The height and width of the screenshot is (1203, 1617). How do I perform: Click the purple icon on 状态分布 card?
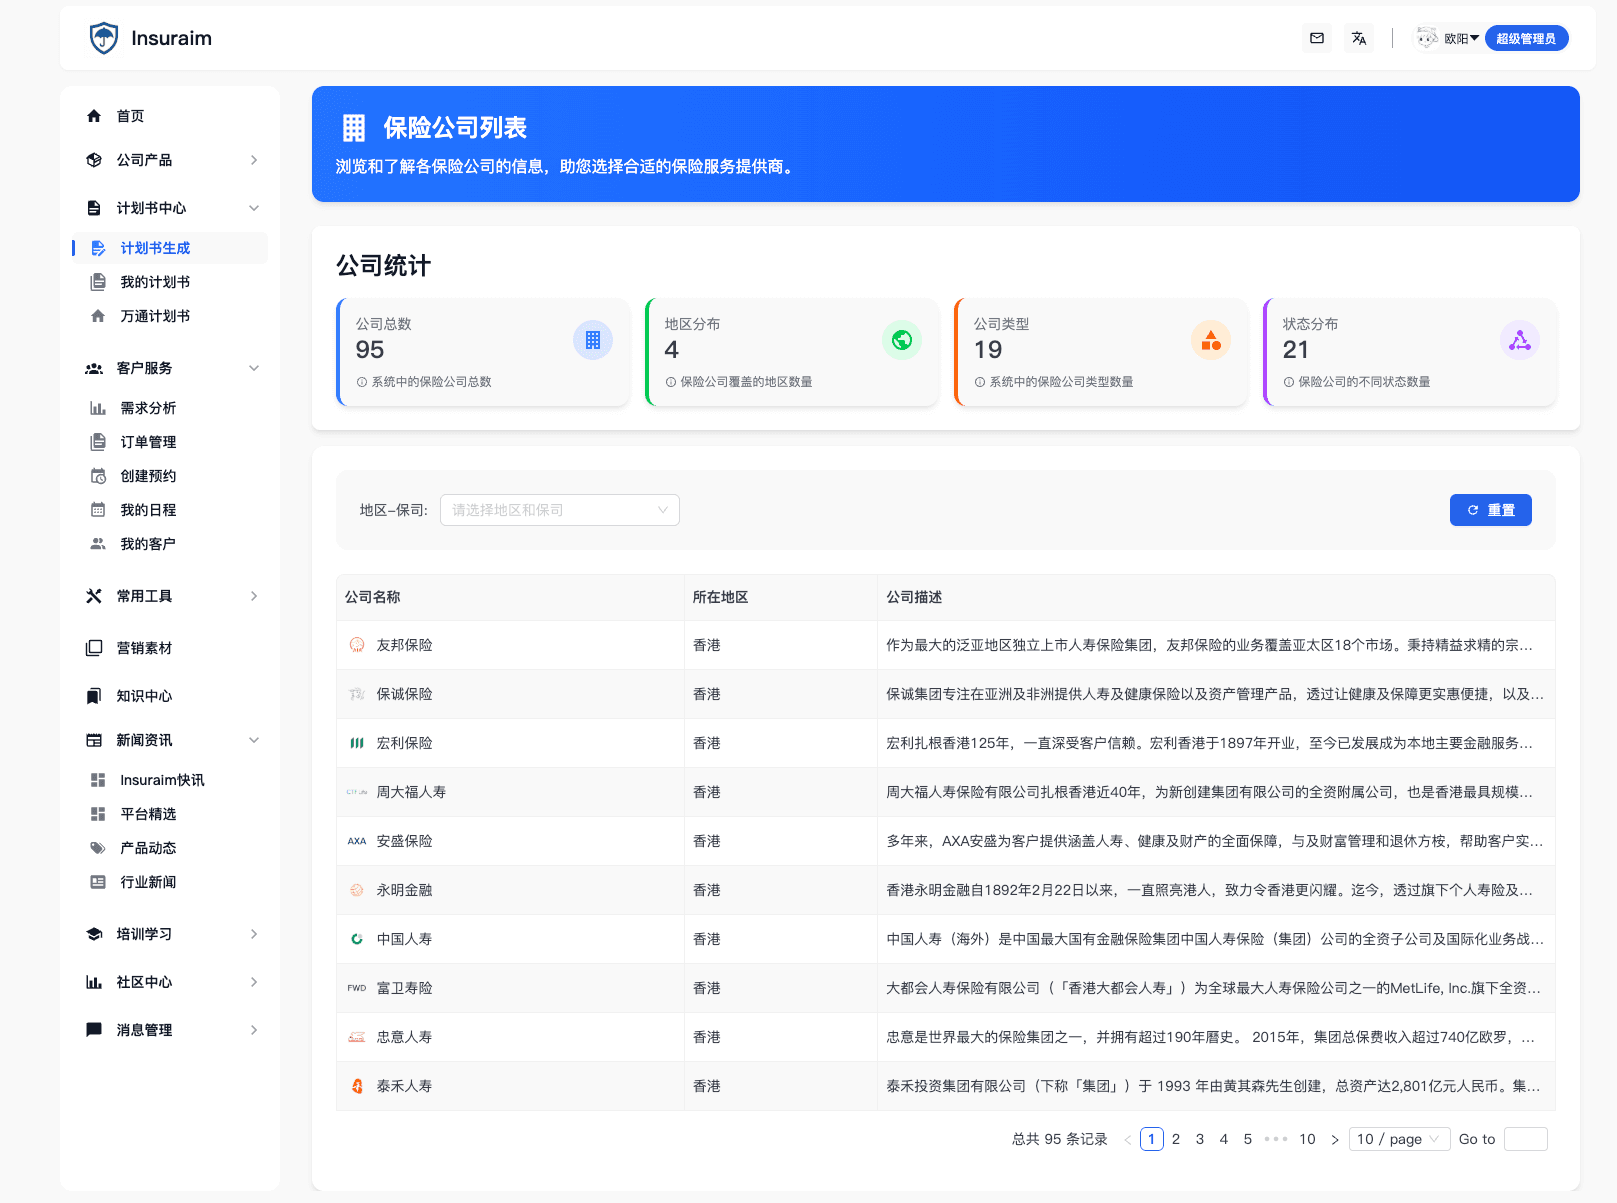tap(1520, 340)
